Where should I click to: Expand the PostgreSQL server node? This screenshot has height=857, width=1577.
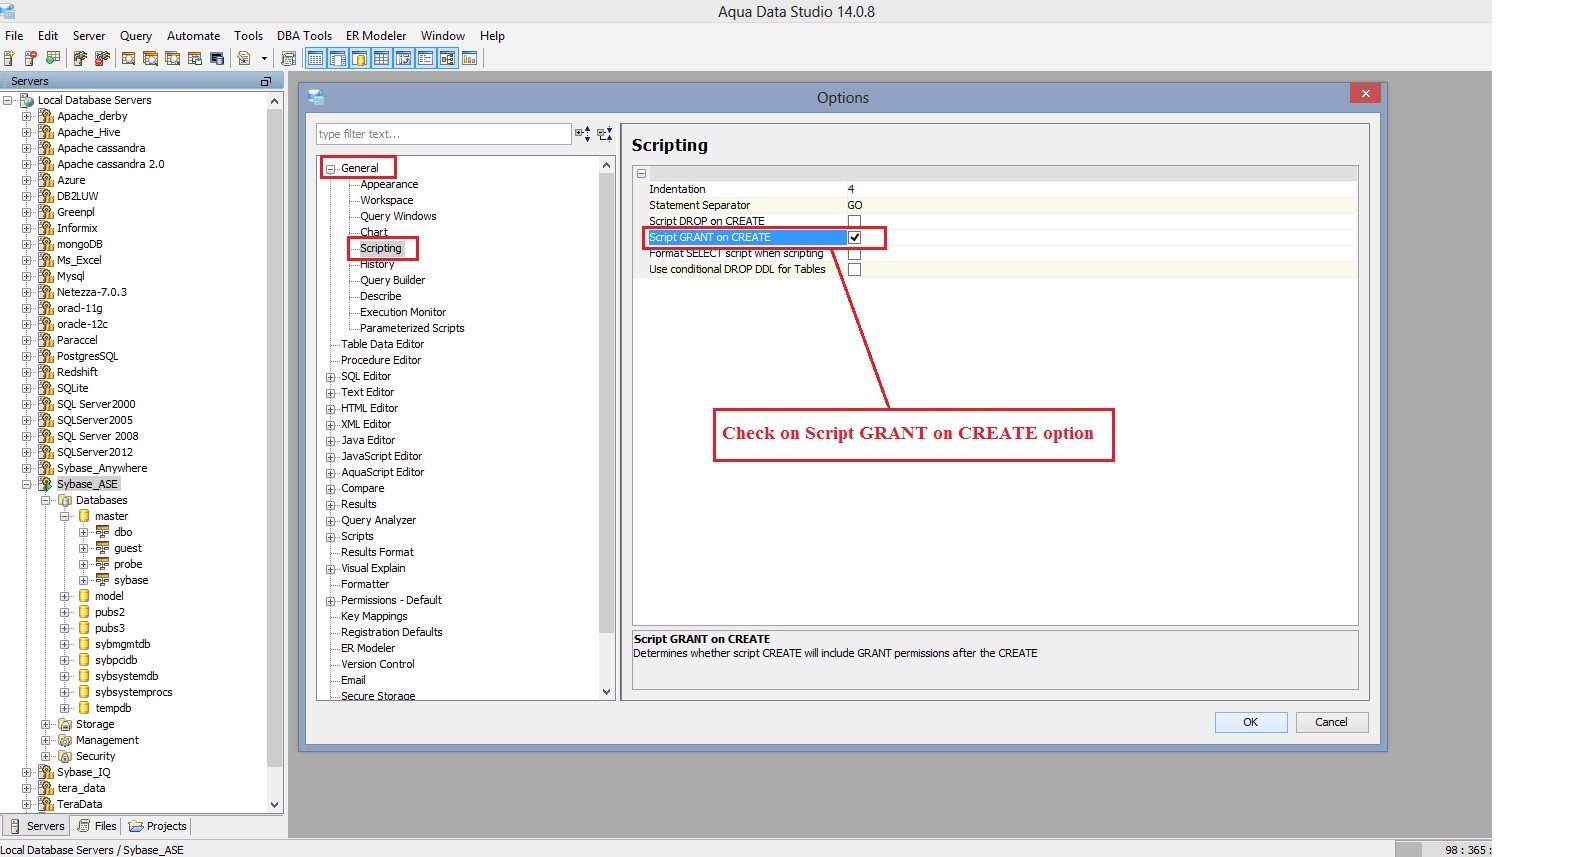tap(27, 357)
